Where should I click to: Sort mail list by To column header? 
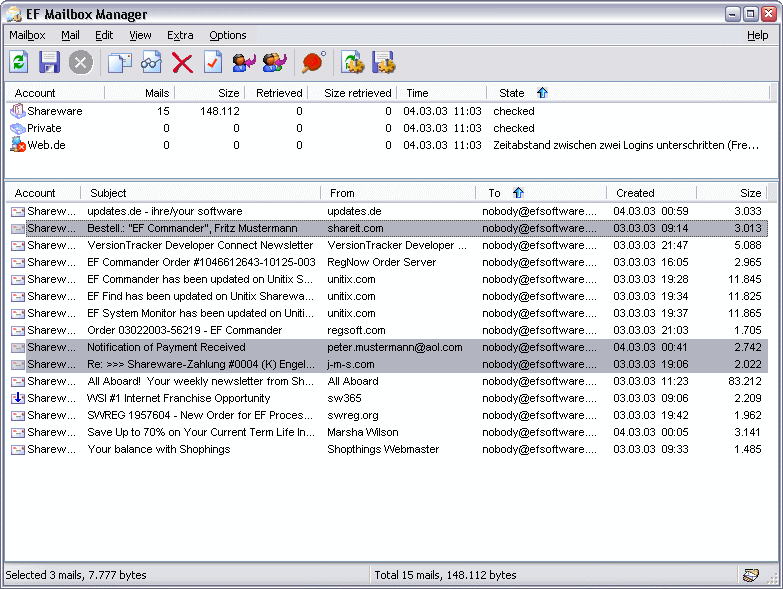pyautogui.click(x=541, y=193)
